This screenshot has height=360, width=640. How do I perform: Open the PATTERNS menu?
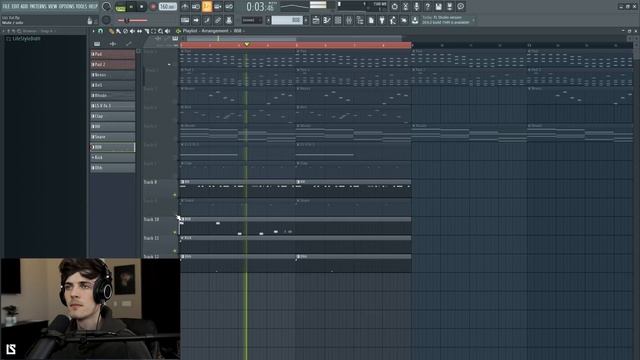tap(38, 6)
